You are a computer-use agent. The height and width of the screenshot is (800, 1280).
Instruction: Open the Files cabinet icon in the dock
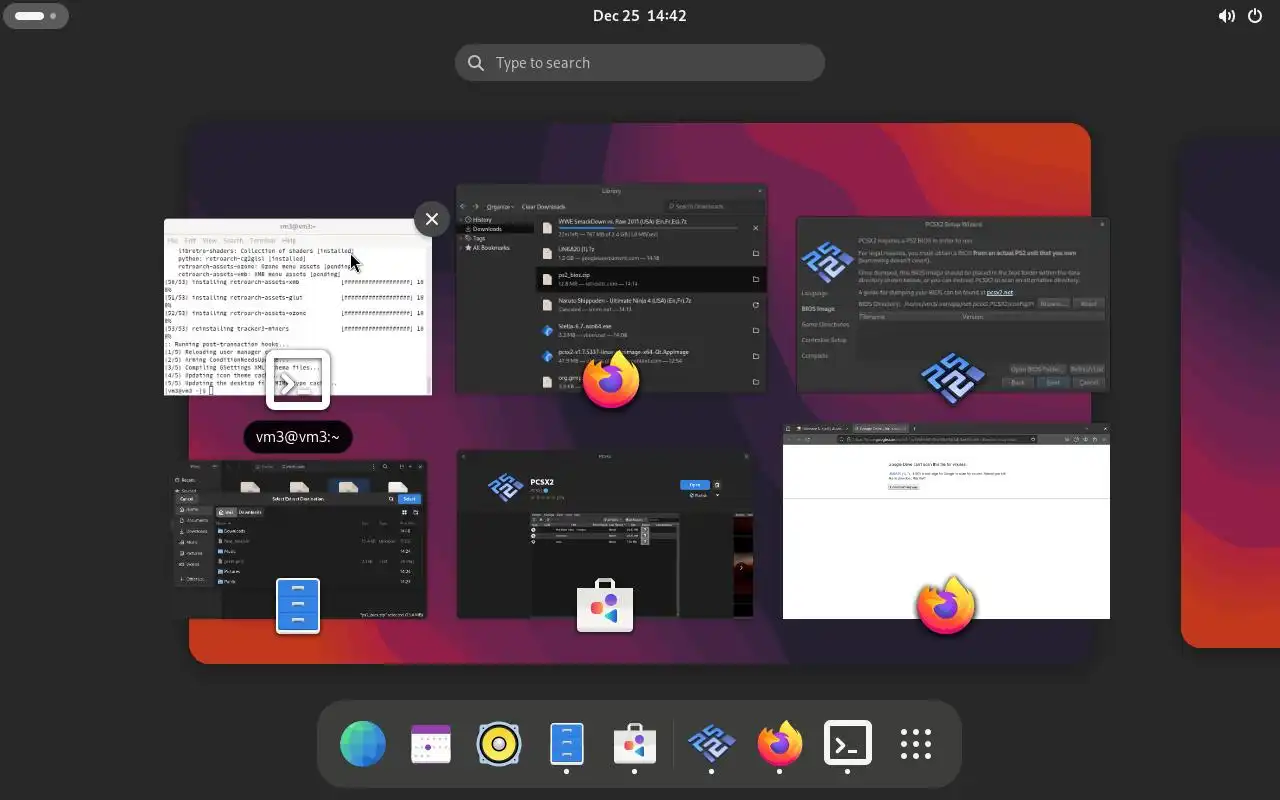point(567,744)
